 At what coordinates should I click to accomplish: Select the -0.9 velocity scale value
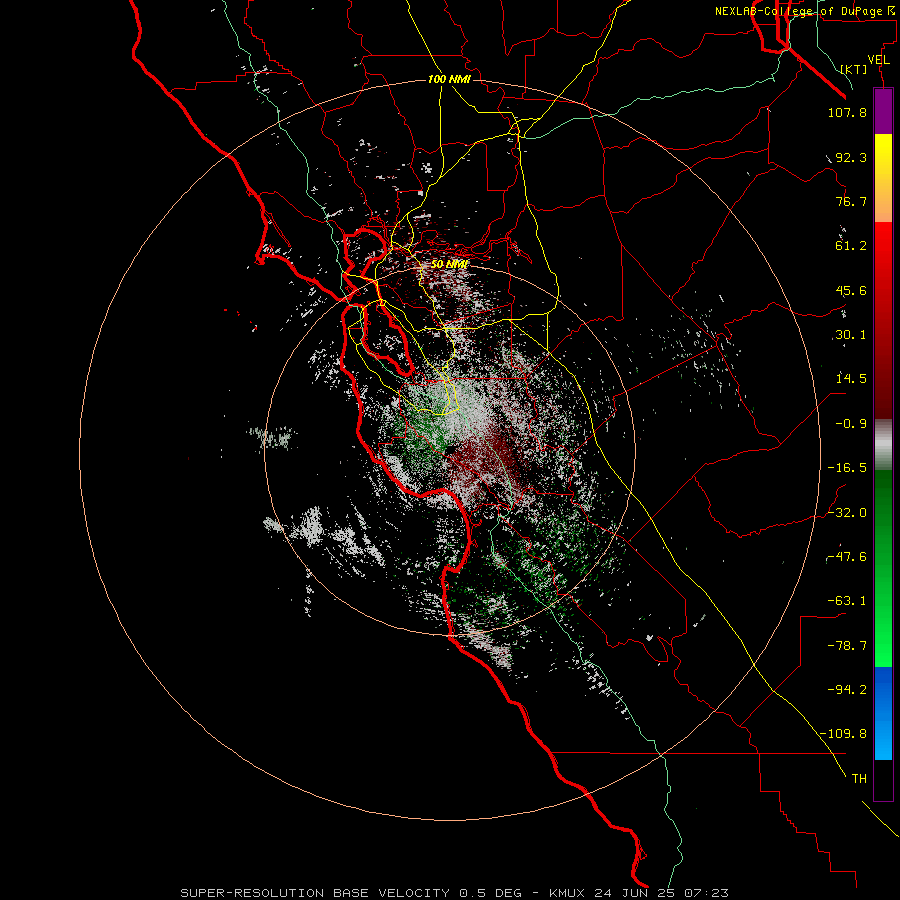pos(851,424)
